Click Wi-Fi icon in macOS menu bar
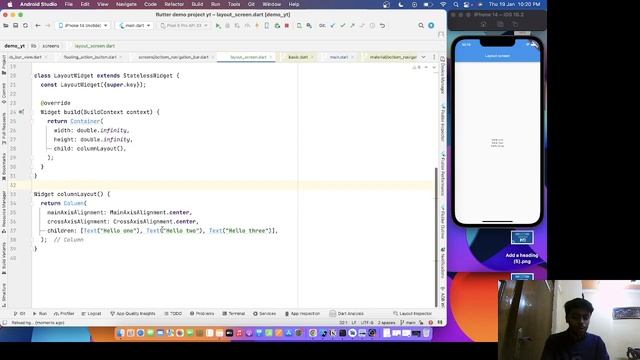The image size is (640, 360). (443, 4)
